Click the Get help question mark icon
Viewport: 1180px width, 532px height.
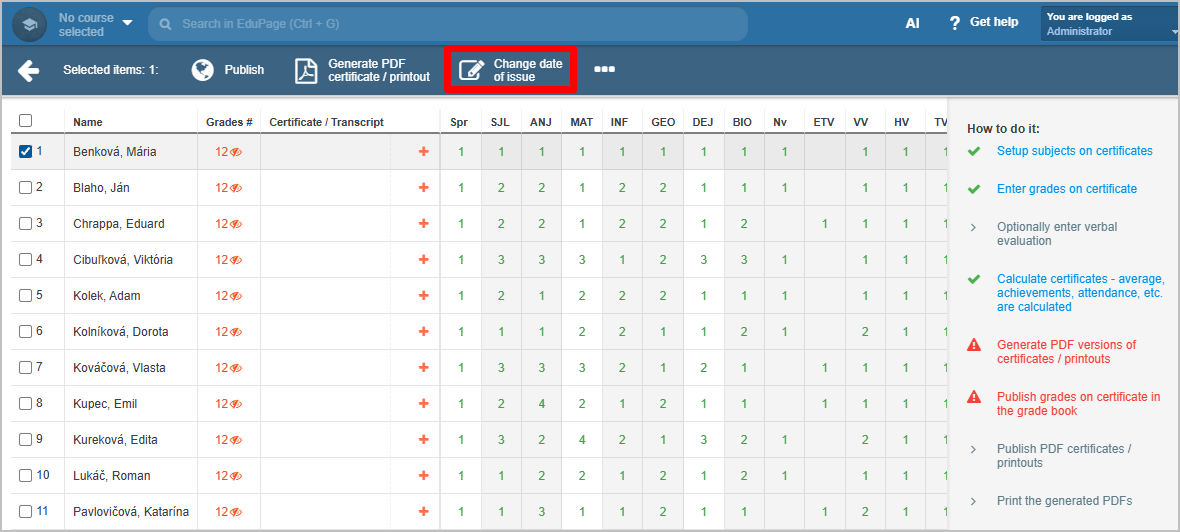955,23
